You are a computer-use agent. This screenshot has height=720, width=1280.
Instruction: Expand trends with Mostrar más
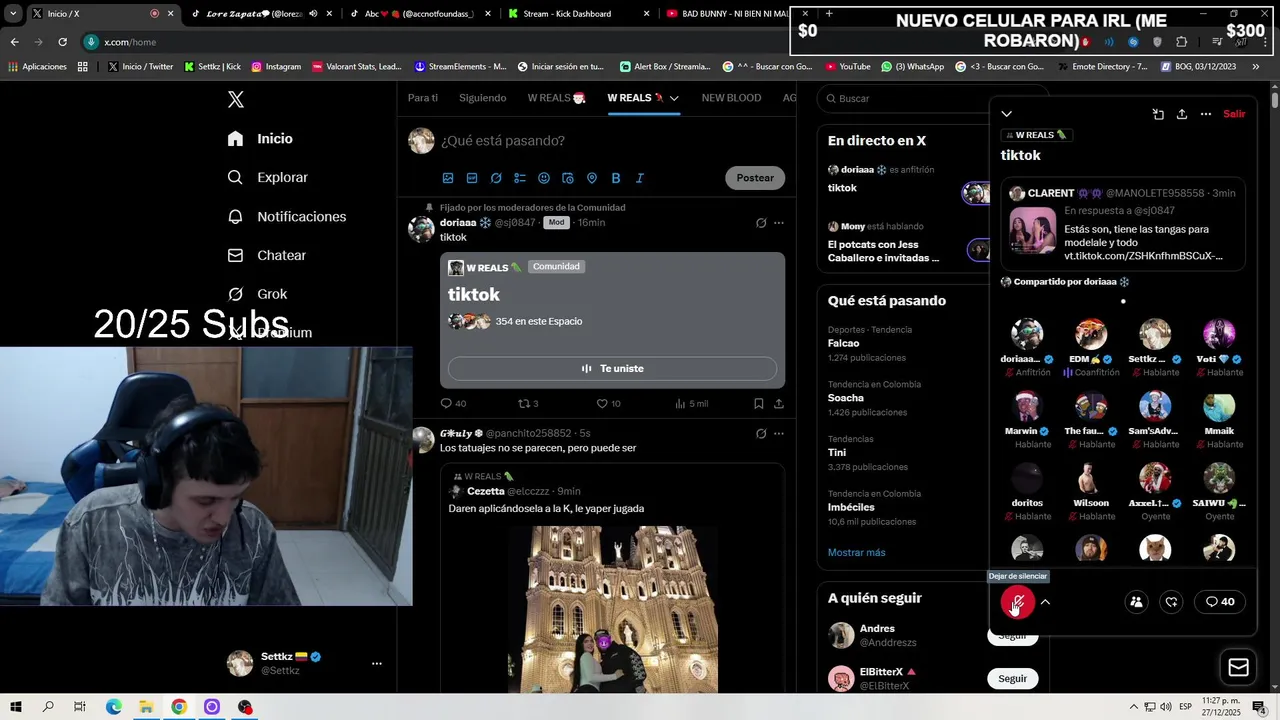(x=856, y=552)
